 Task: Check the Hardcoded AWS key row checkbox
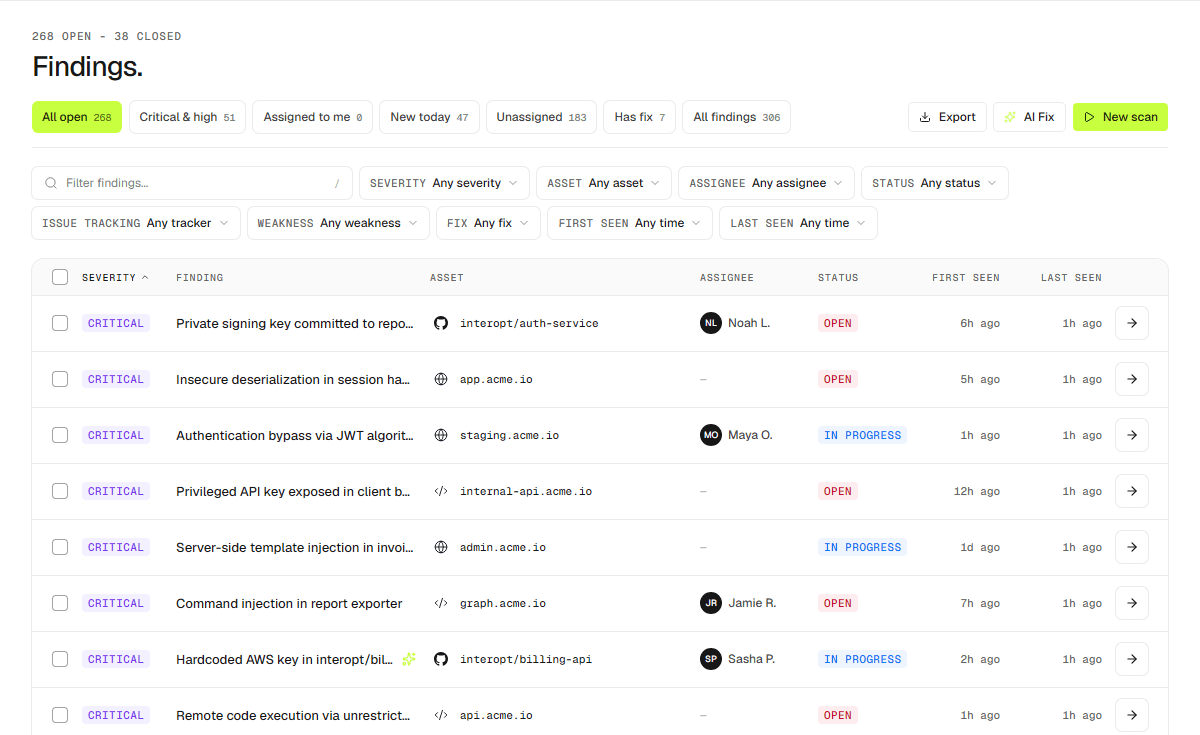[x=60, y=659]
